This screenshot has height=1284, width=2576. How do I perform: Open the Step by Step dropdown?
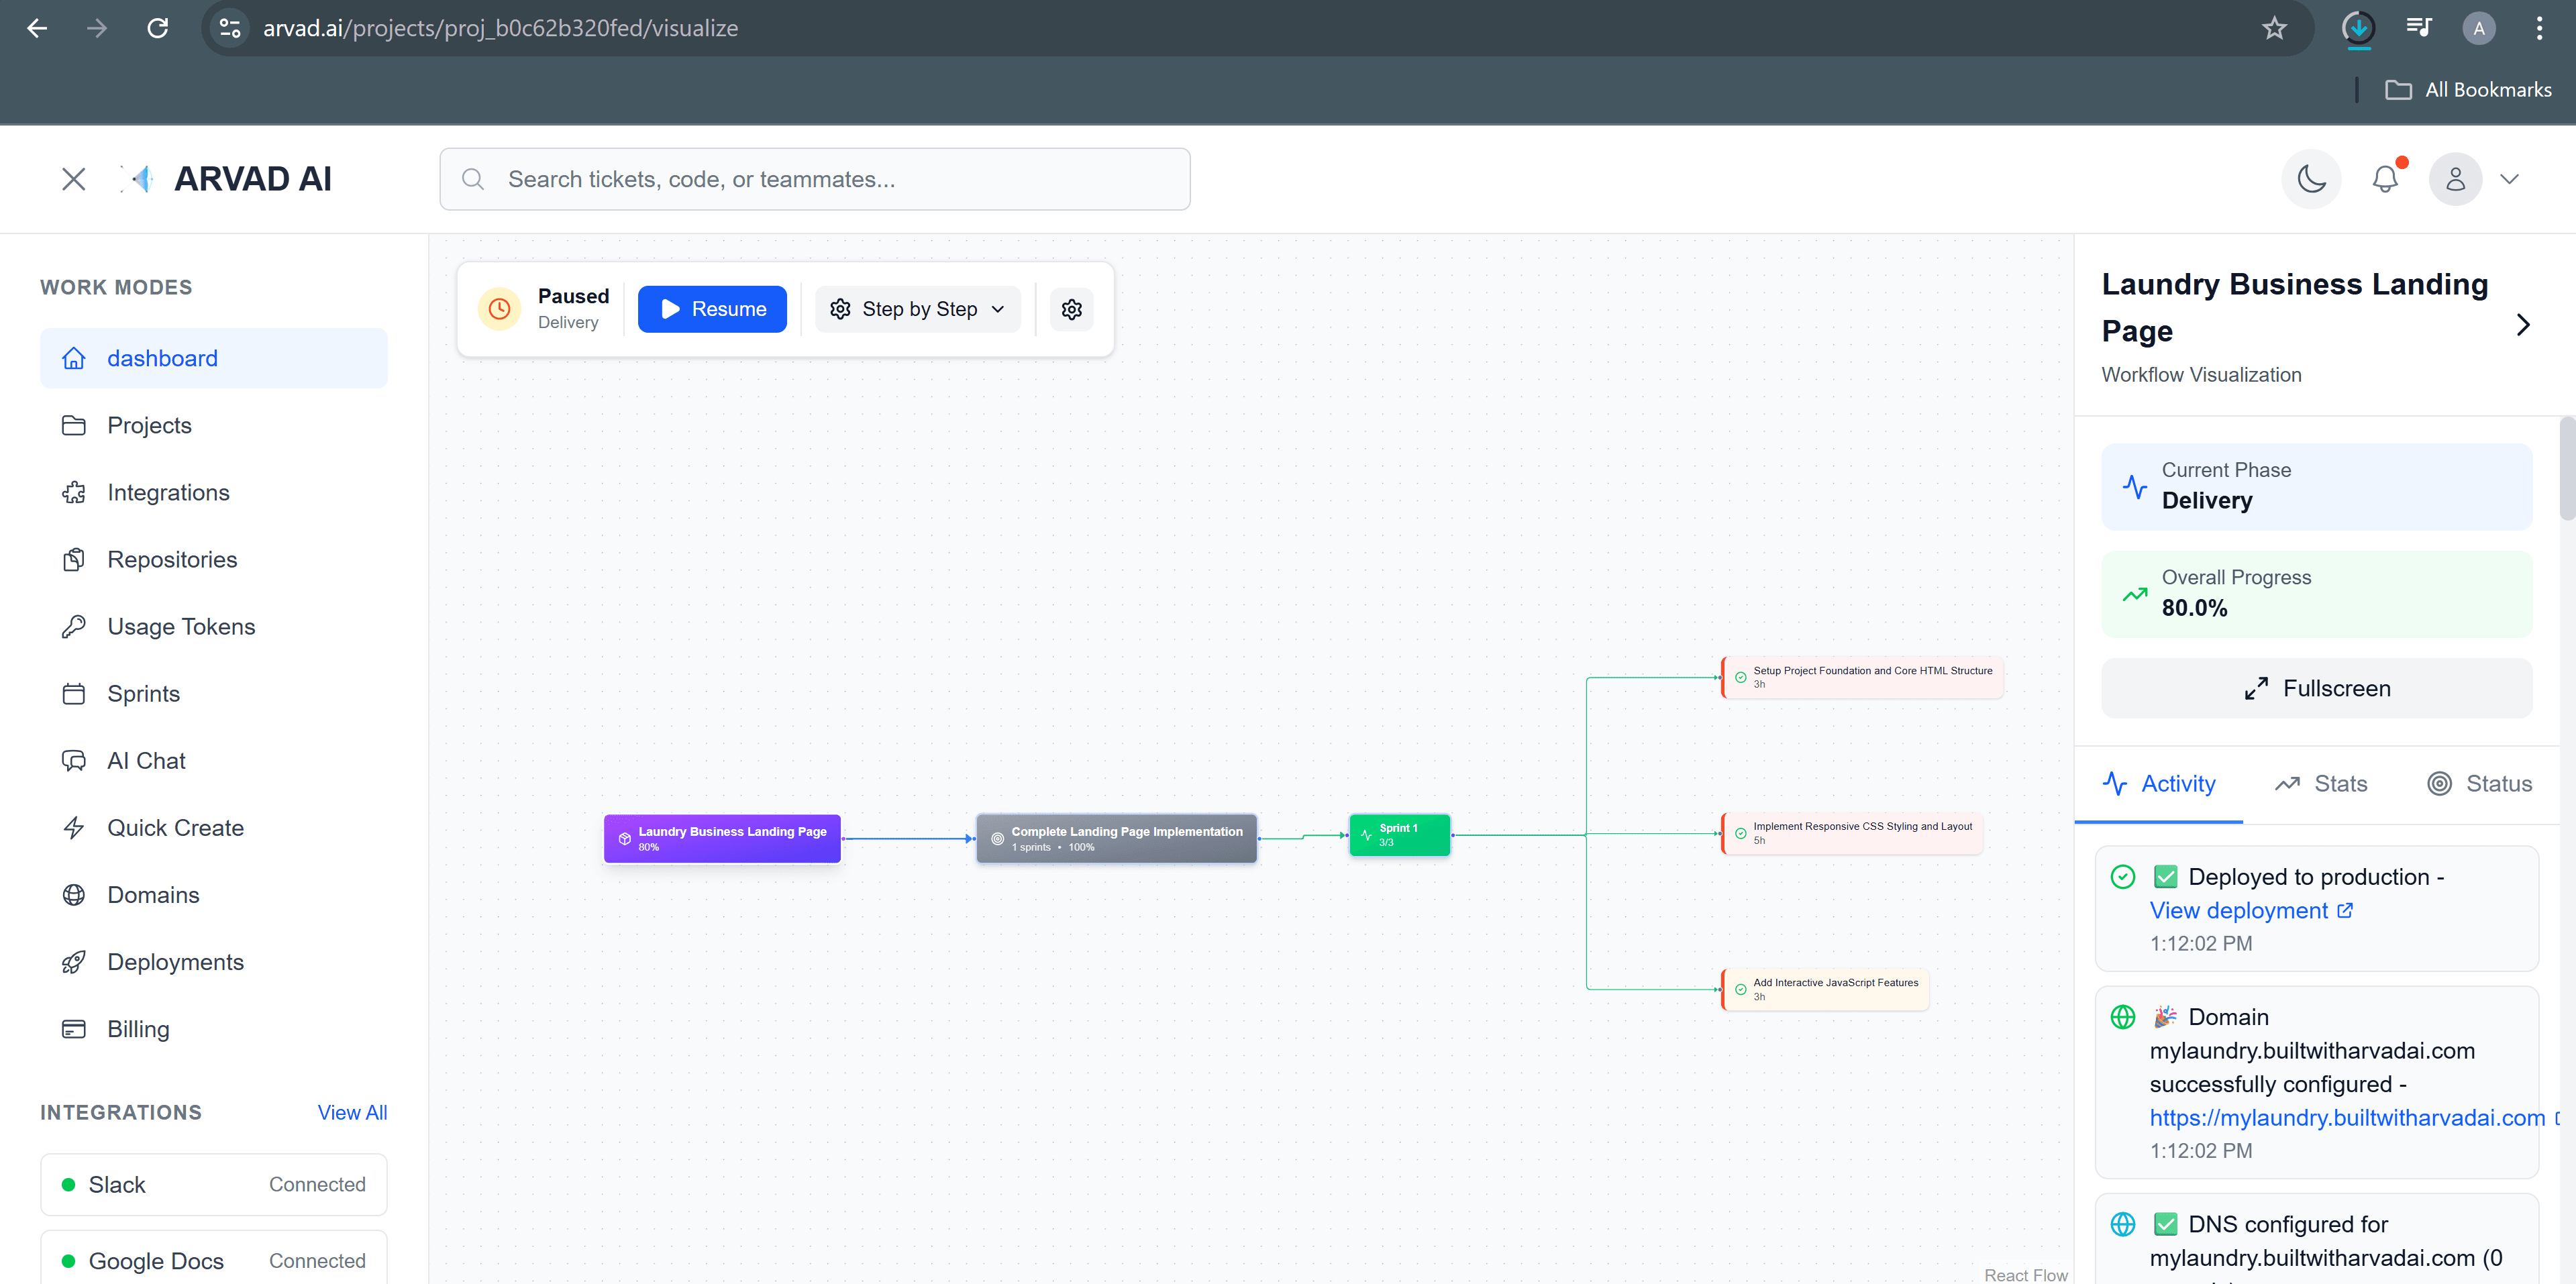pos(916,308)
